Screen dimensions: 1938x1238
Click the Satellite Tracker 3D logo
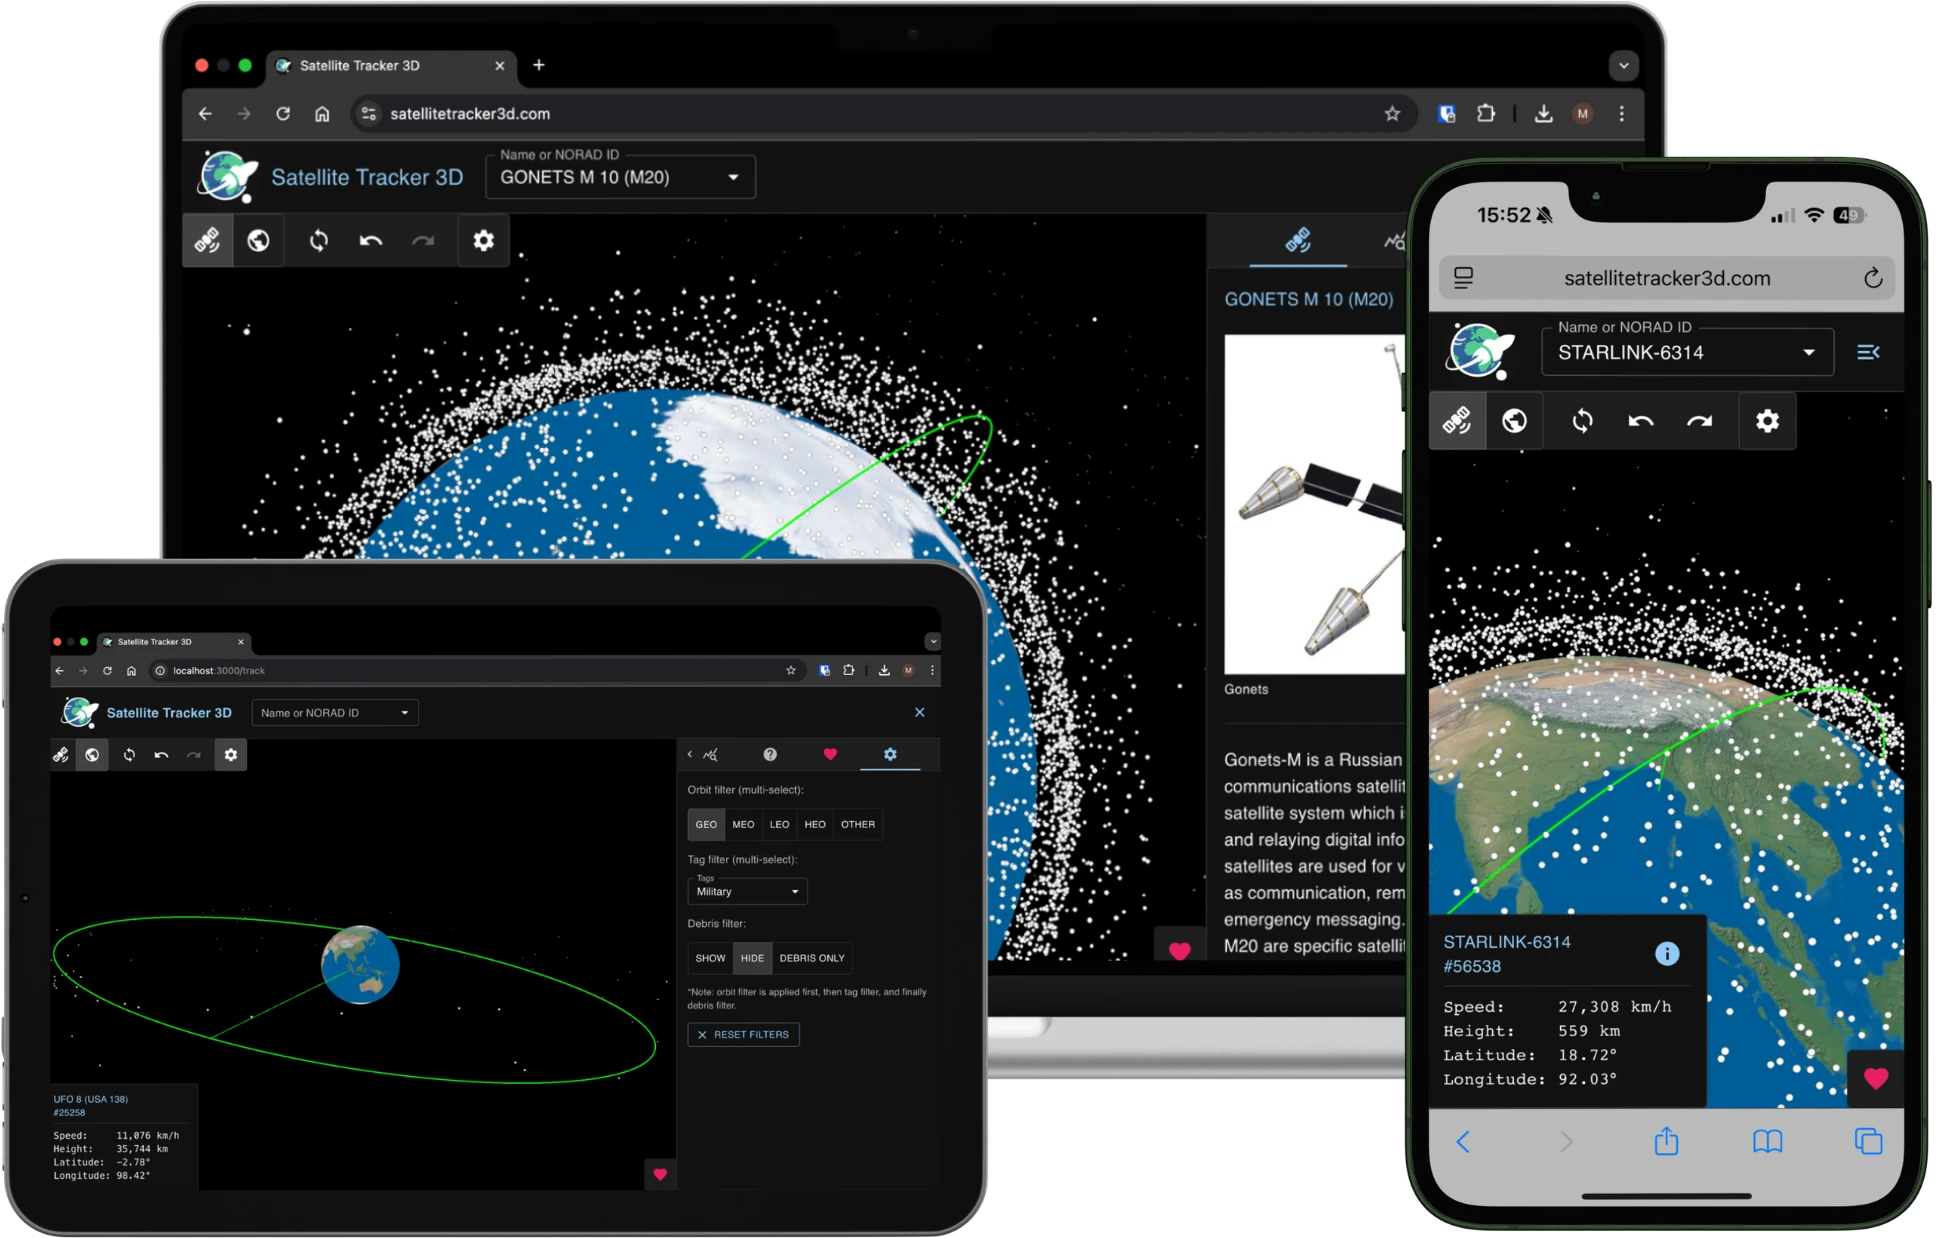(328, 176)
